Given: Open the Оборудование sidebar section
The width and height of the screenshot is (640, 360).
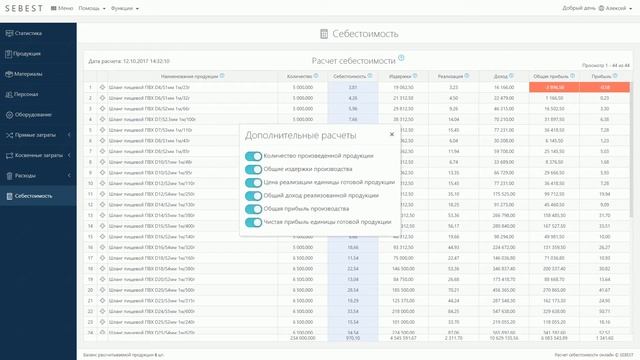Looking at the screenshot, I should click(38, 115).
